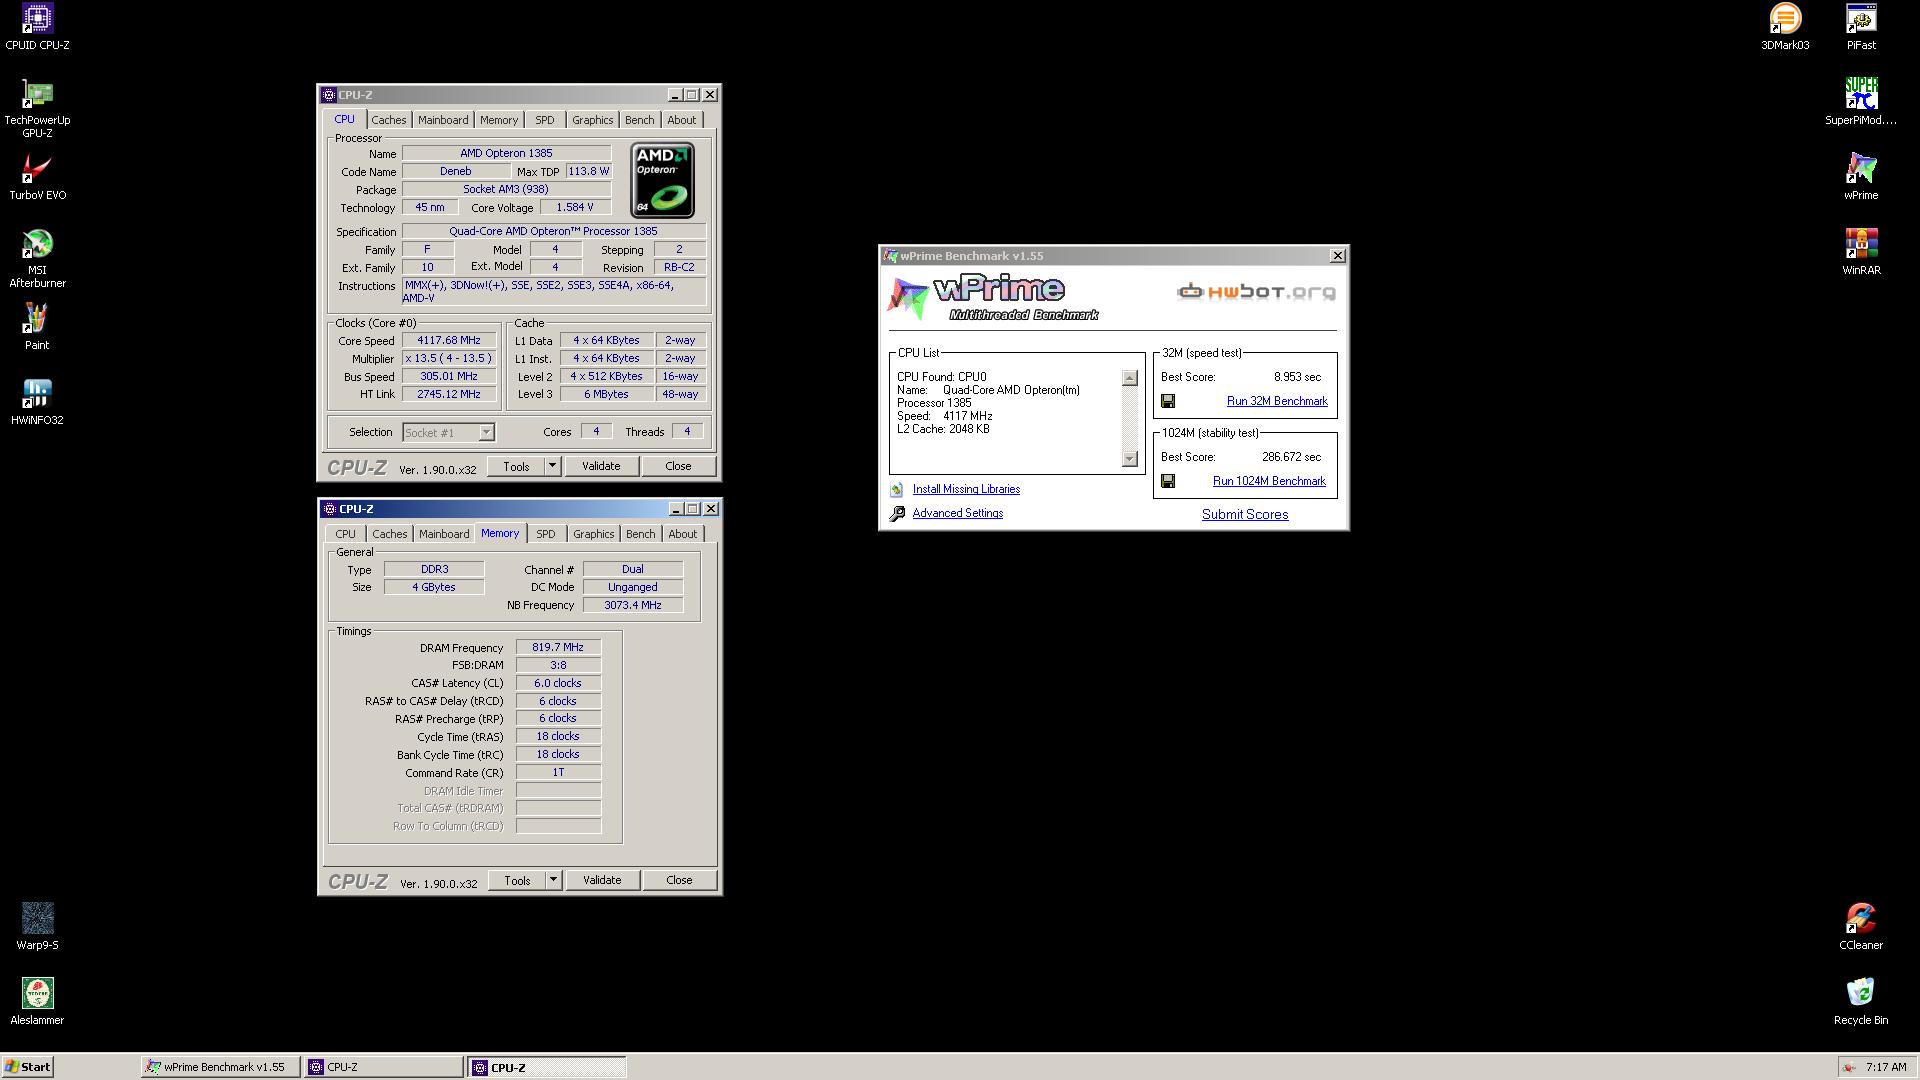Click Close button in top CPU-Z window

pyautogui.click(x=678, y=466)
